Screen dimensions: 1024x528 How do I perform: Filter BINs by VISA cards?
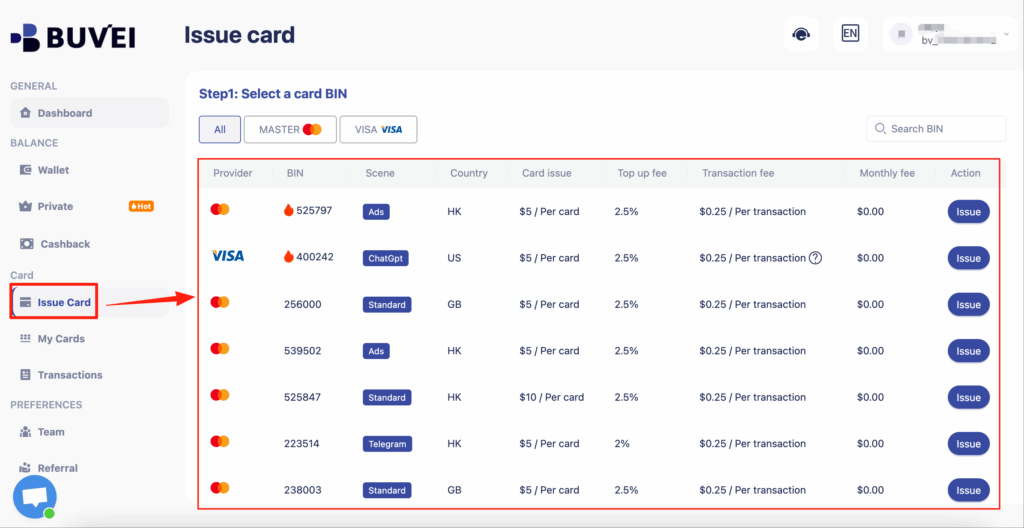378,129
